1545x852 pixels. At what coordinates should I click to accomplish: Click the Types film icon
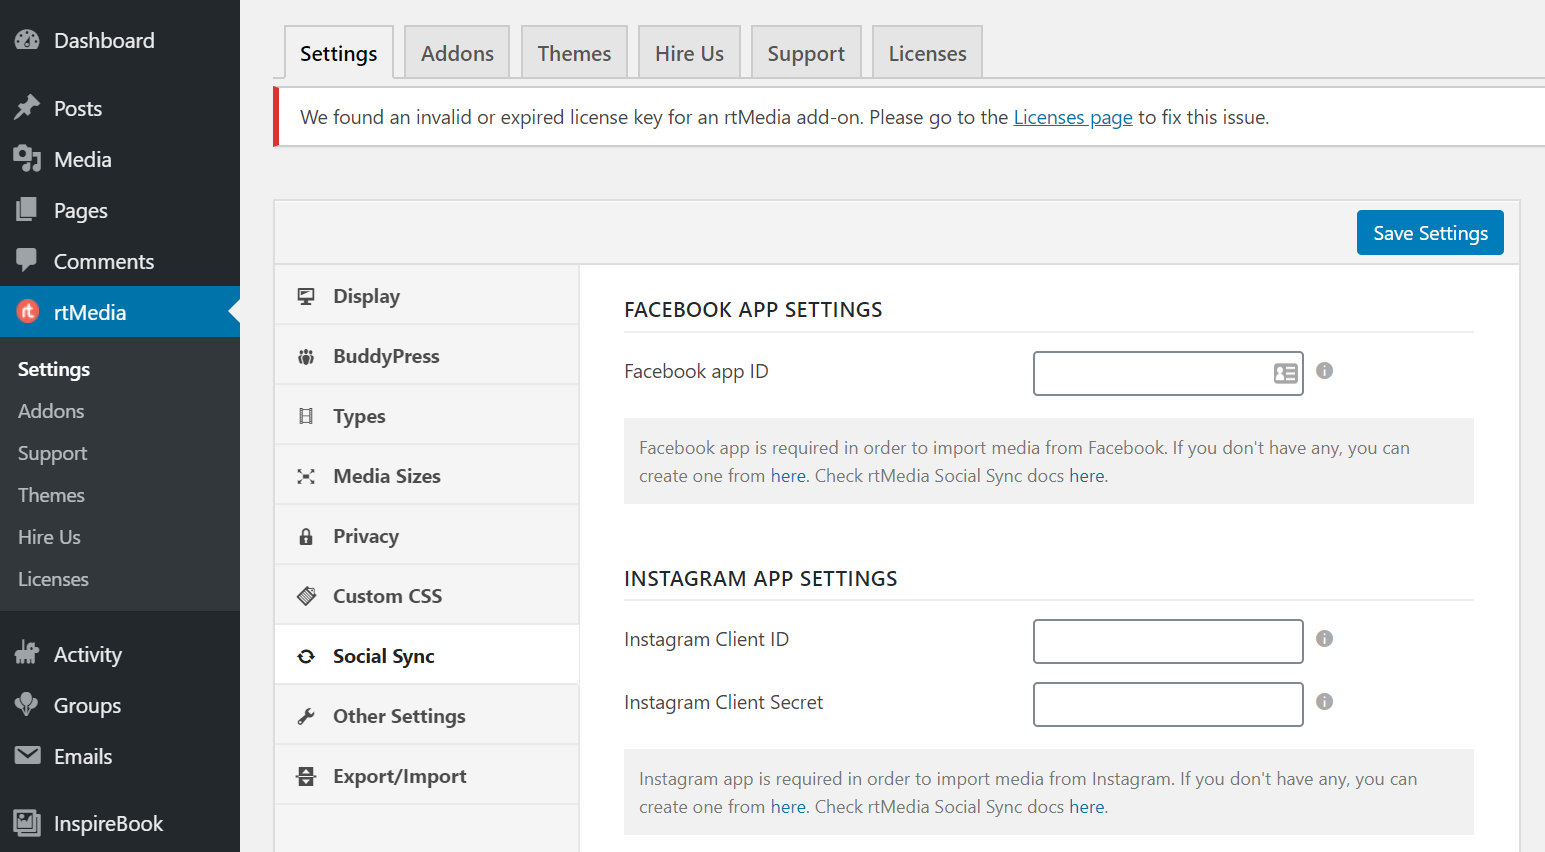[x=306, y=416]
